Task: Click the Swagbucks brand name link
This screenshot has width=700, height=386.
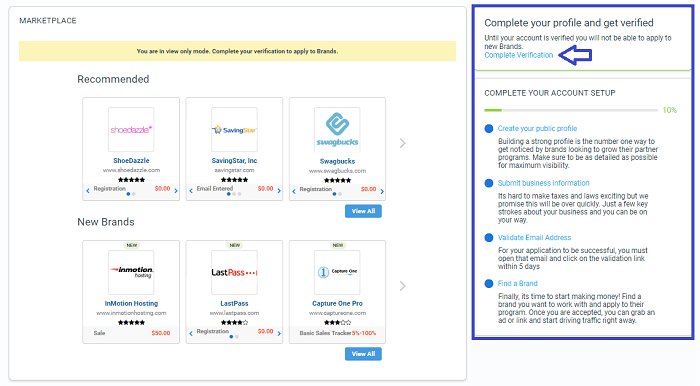Action: coord(338,162)
